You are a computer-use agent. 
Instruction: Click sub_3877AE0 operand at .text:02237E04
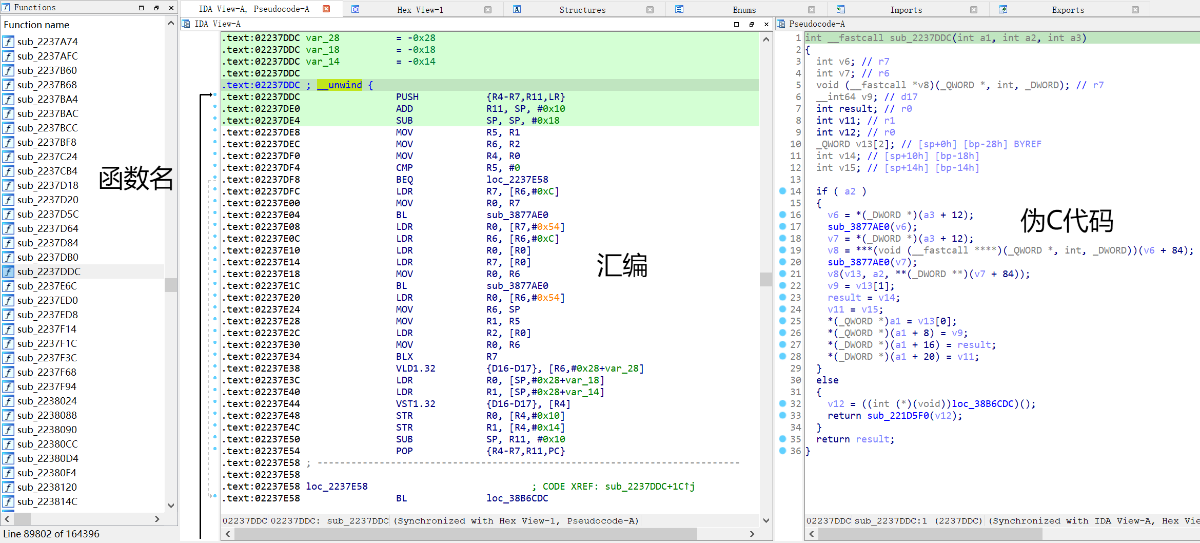point(519,215)
